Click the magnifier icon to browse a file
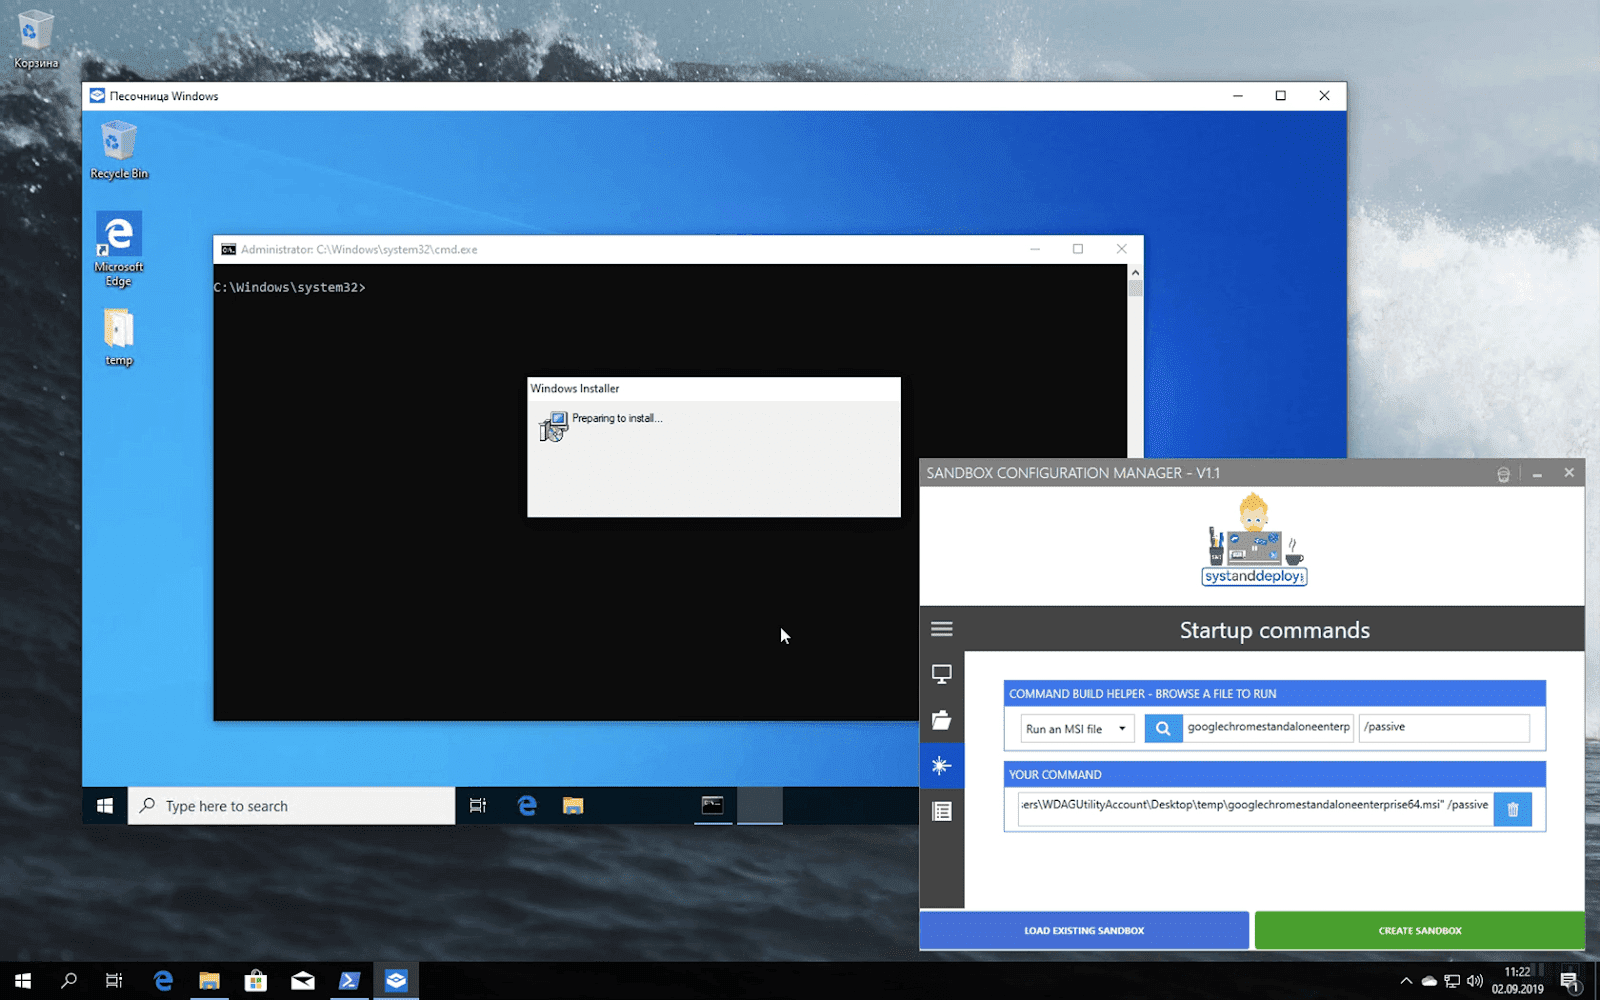 click(x=1161, y=728)
